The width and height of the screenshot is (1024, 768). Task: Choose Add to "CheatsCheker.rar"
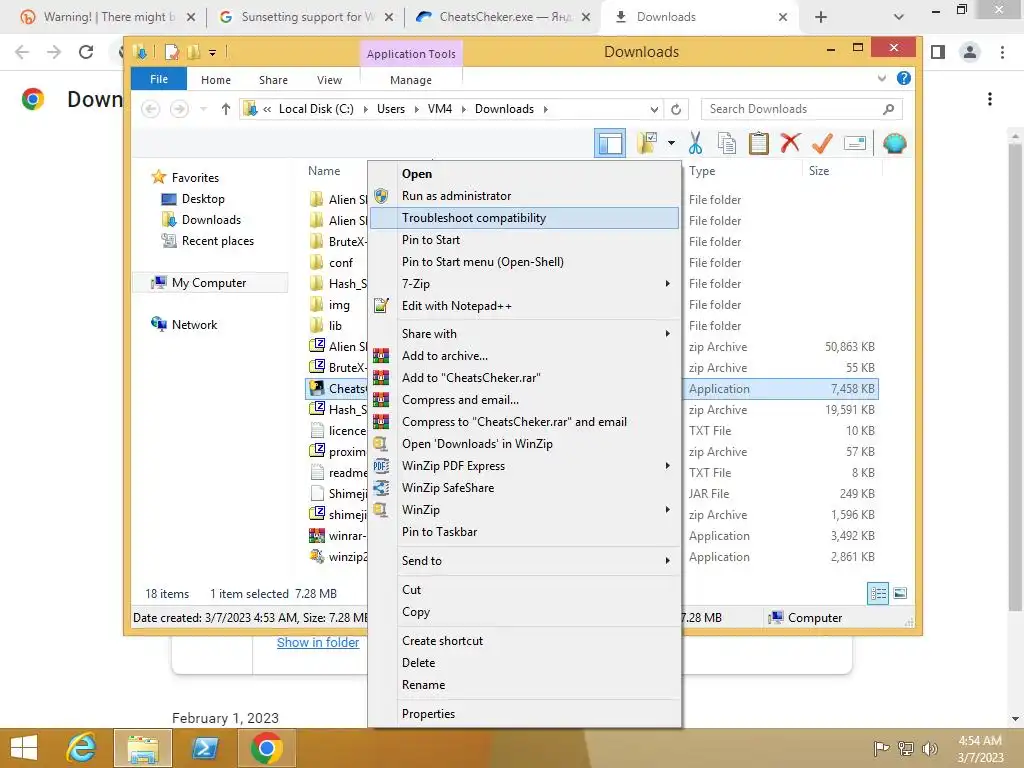[x=524, y=377]
